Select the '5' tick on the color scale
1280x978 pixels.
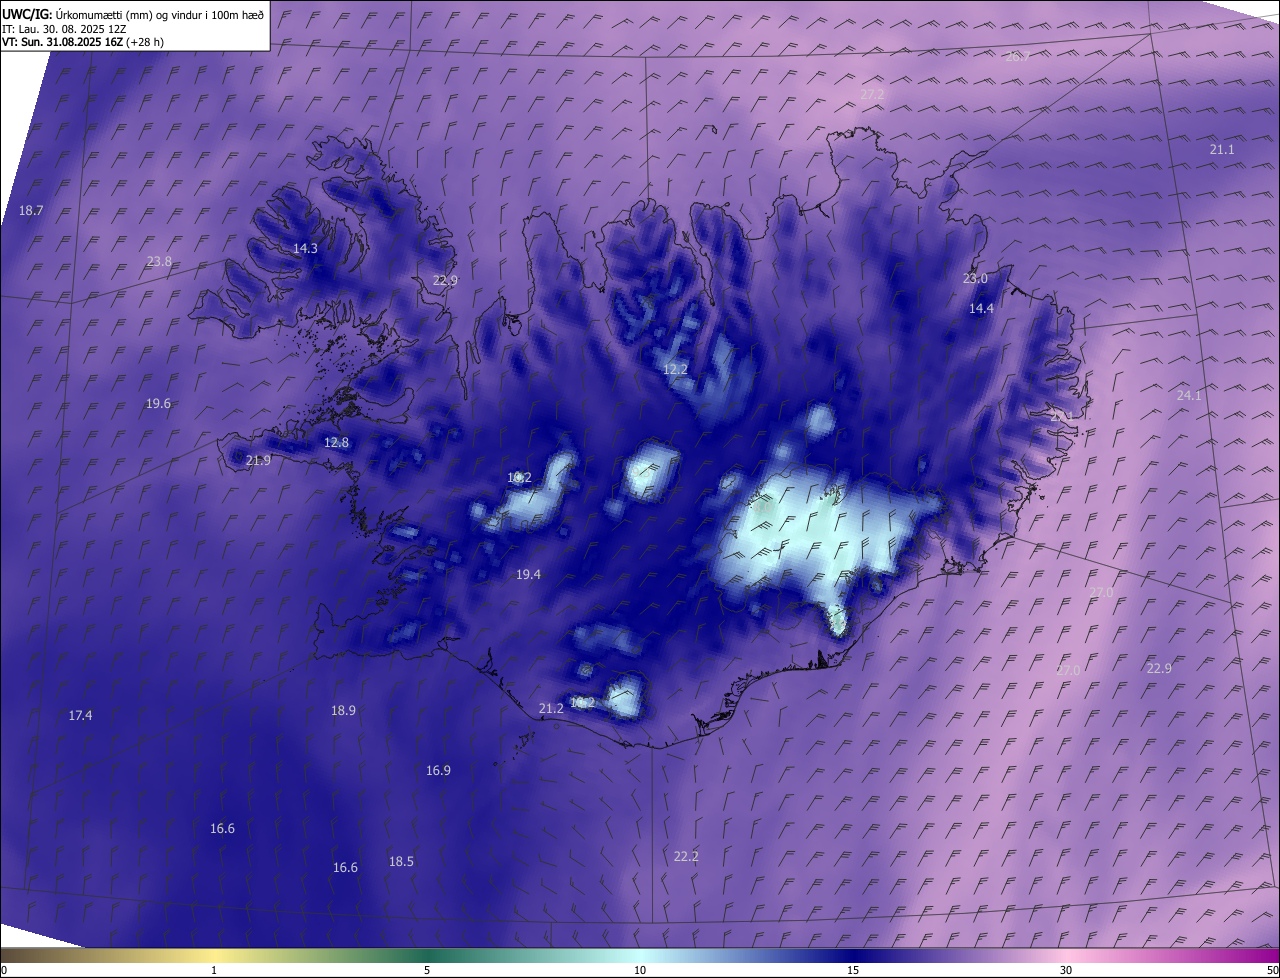(x=427, y=971)
